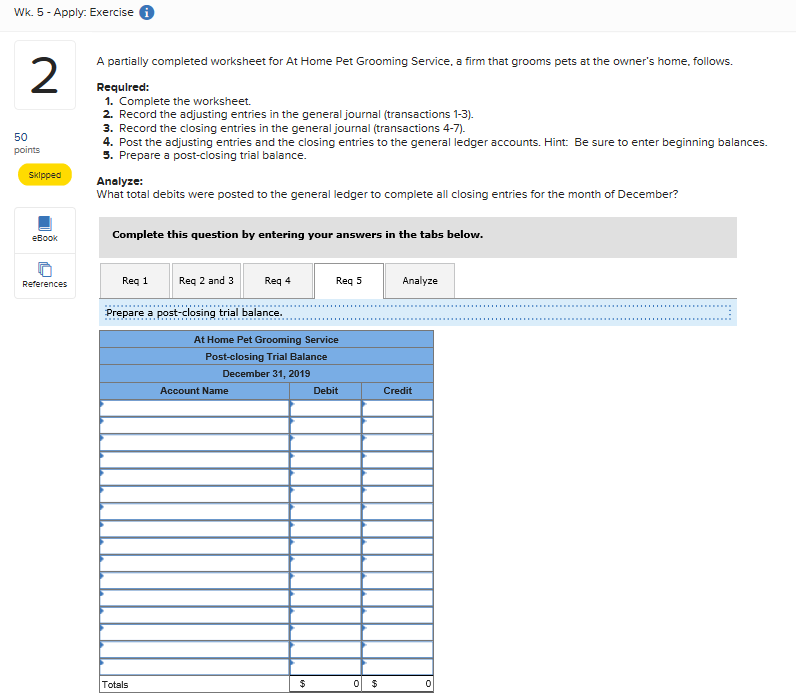Click the Totals Debit amount cell
Viewport: 796px width, 696px height.
[x=325, y=684]
